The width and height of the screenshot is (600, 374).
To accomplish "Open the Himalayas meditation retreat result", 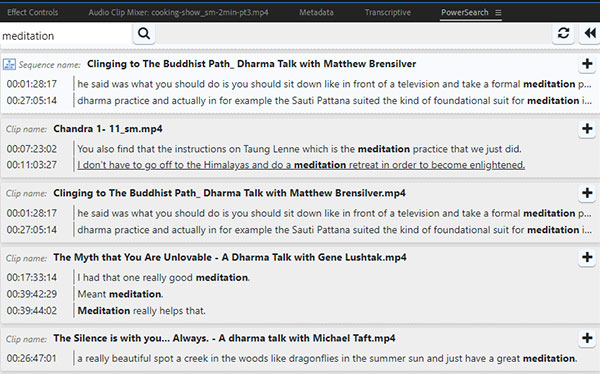I will click(301, 165).
